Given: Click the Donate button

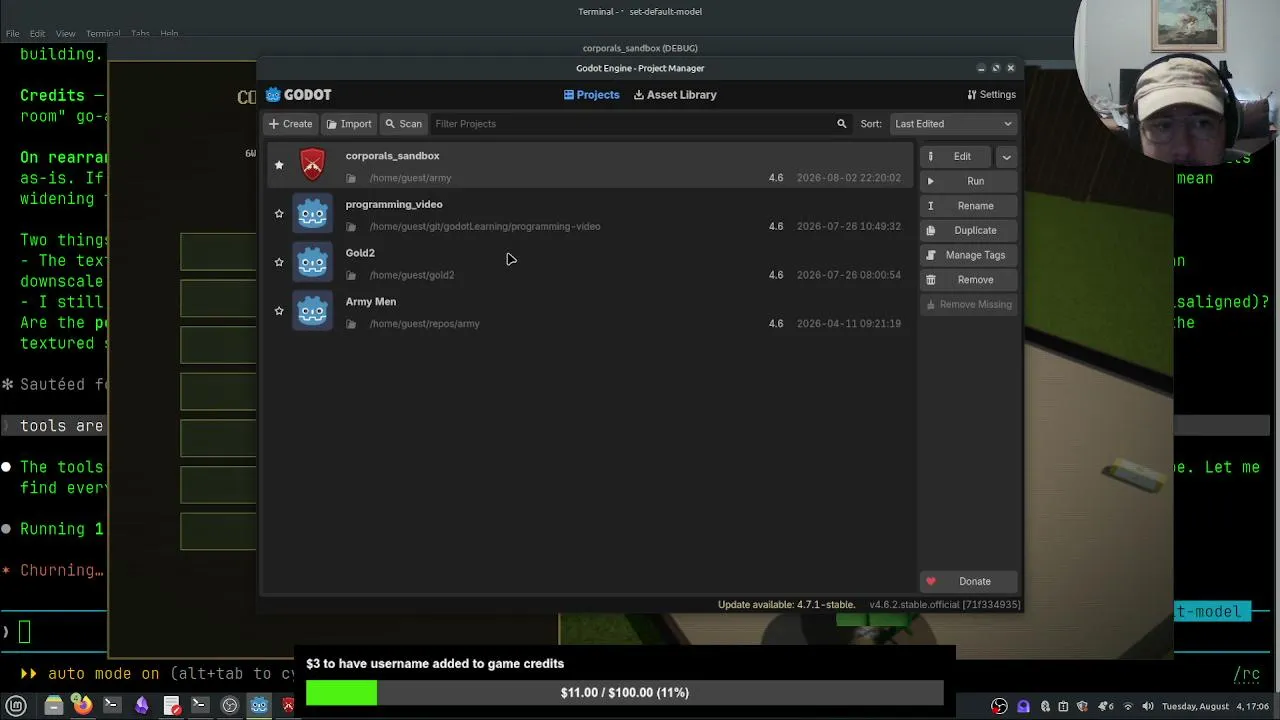Looking at the screenshot, I should click(x=968, y=582).
